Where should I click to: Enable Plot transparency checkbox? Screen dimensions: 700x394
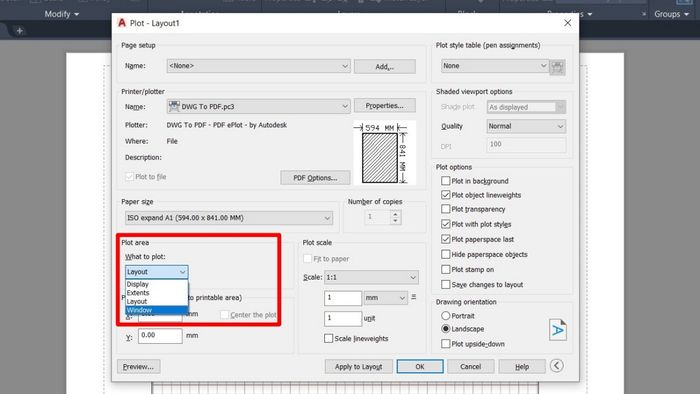(446, 209)
